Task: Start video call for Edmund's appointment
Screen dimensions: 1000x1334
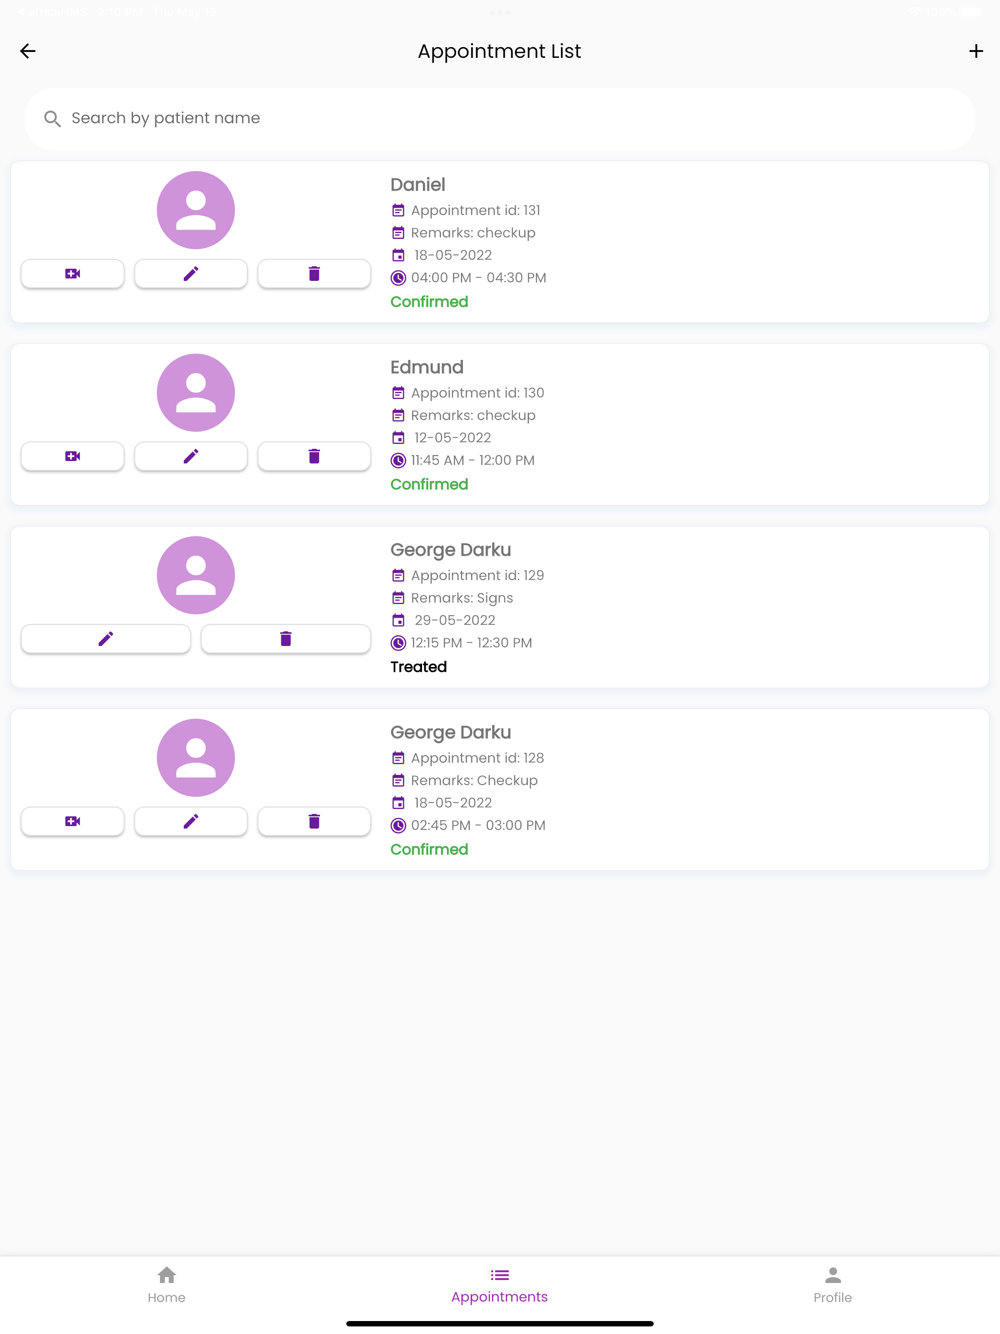Action: 73,456
